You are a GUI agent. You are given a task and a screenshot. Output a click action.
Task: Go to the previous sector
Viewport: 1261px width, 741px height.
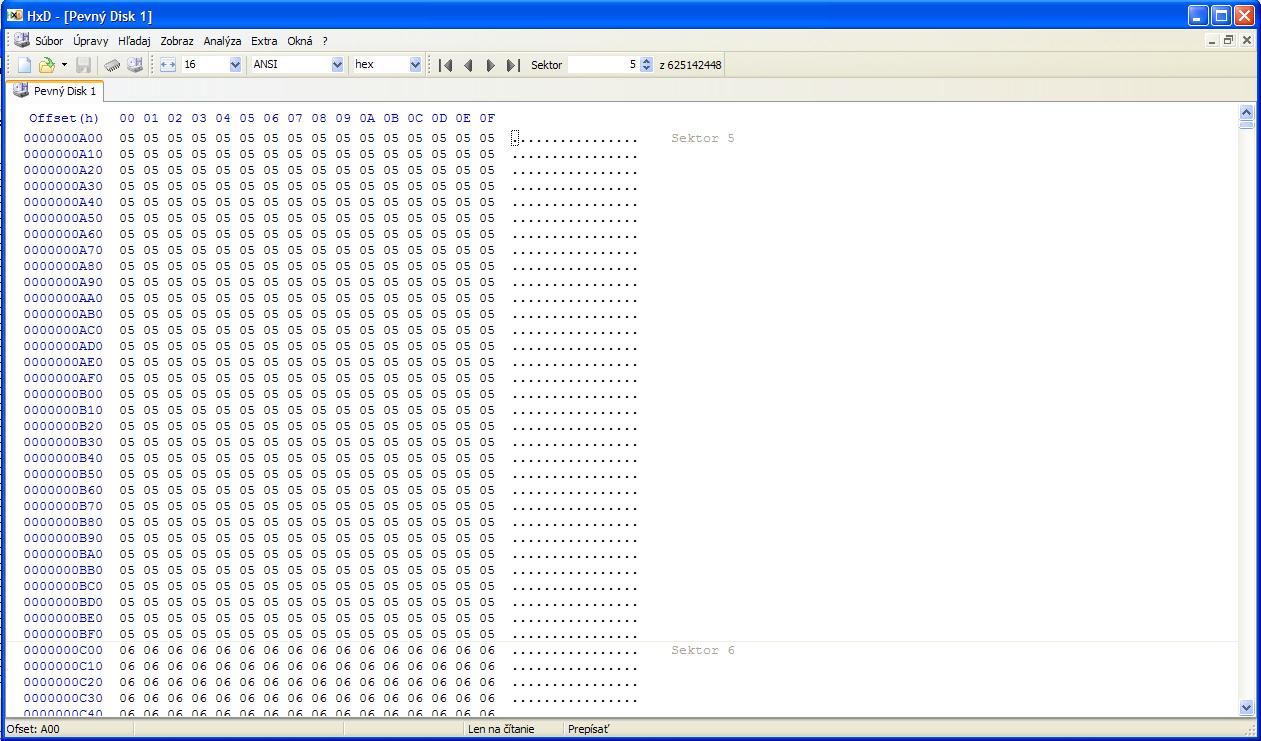pos(468,65)
